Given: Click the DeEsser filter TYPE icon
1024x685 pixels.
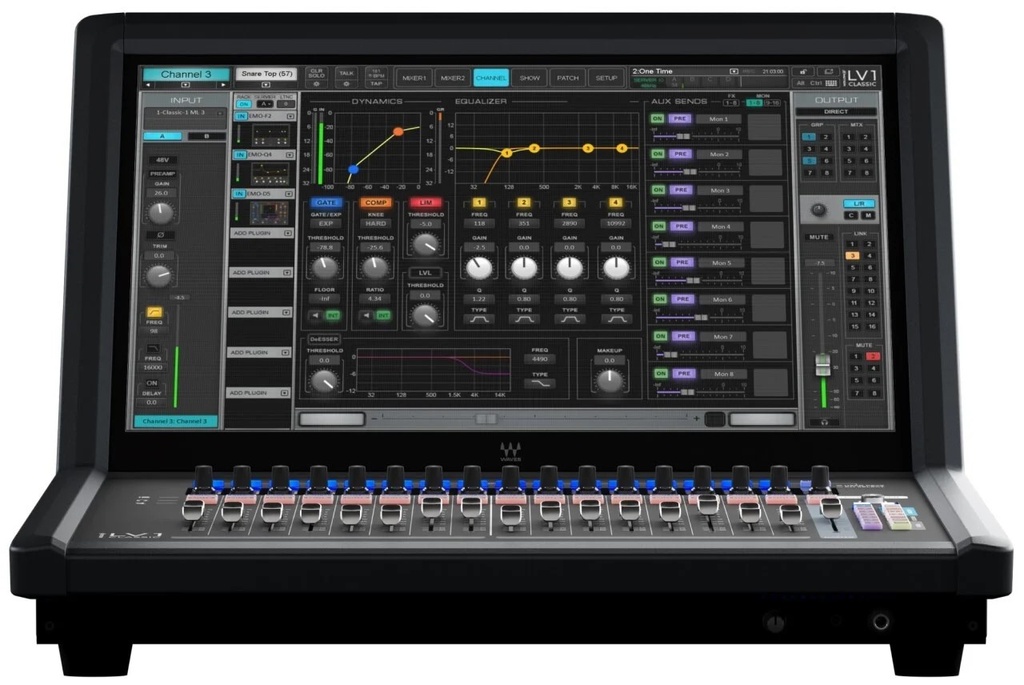Looking at the screenshot, I should tap(539, 383).
